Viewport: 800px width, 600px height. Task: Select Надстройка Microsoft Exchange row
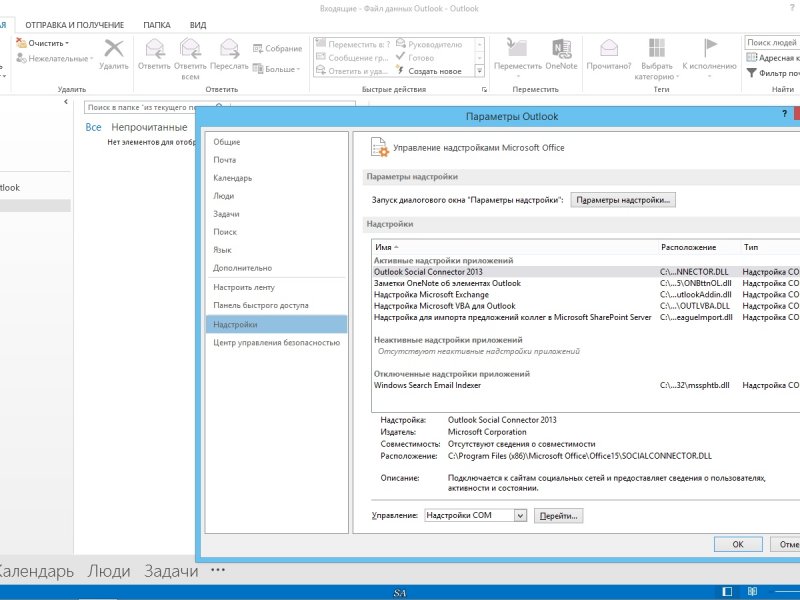coord(587,294)
